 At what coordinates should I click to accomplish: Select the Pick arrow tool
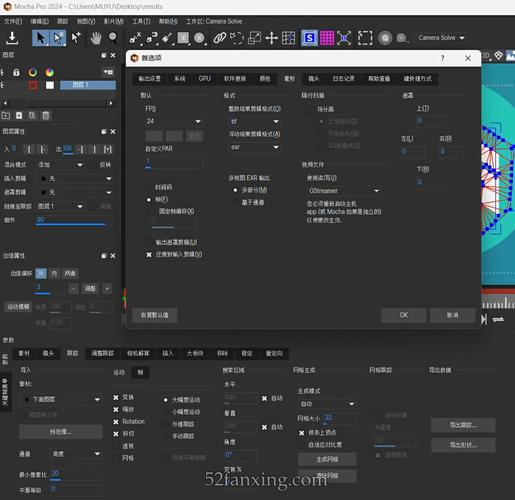(x=40, y=38)
